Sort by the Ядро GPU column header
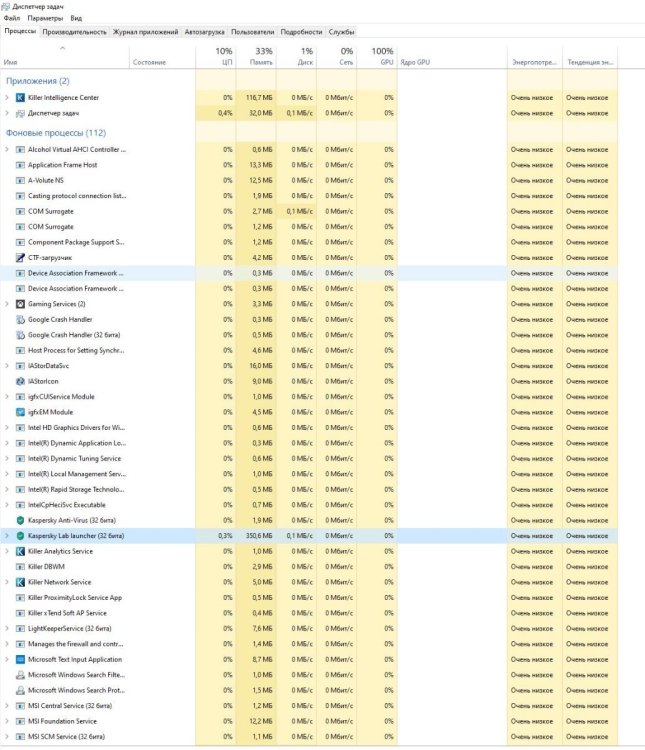This screenshot has height=750, width=645. click(452, 57)
